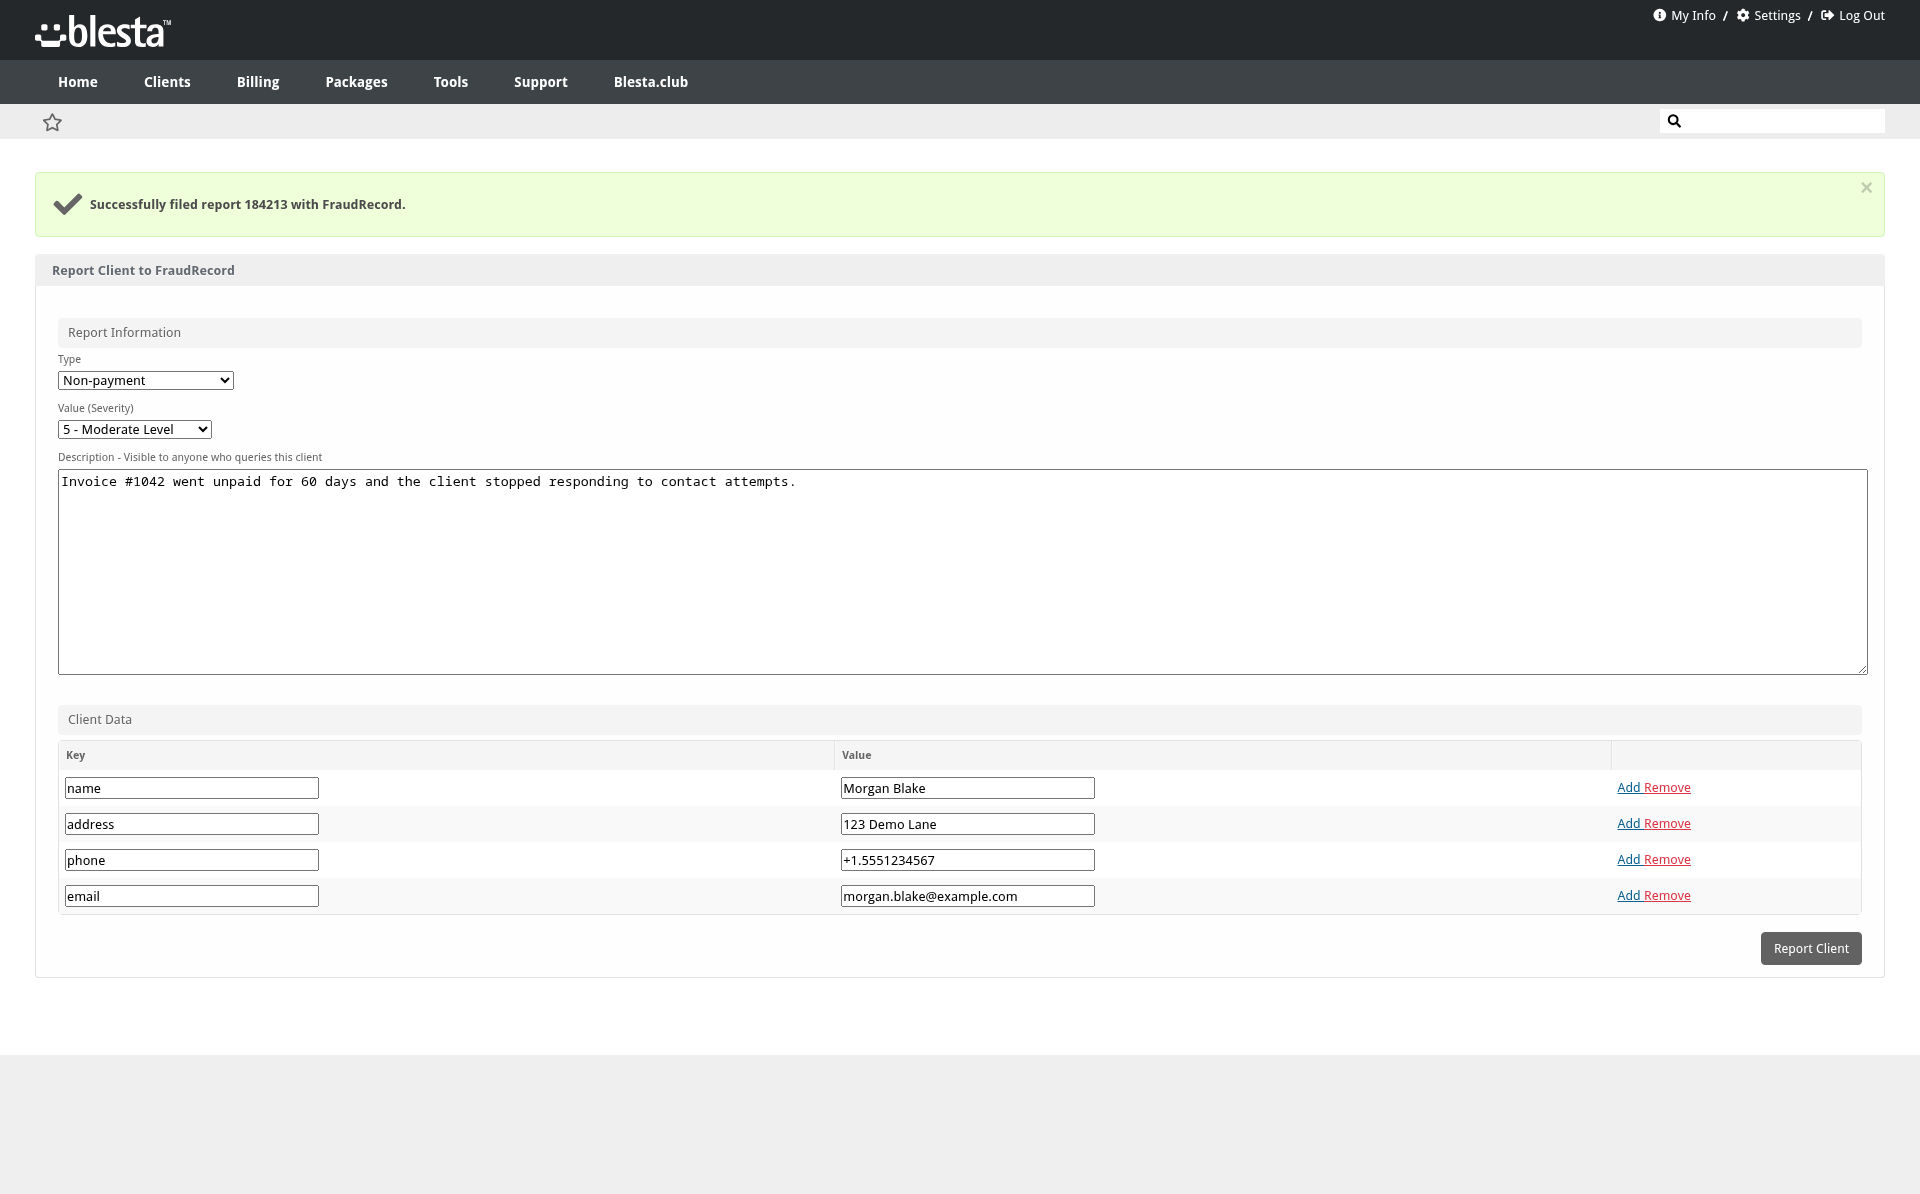Click the success checkmark icon
The height and width of the screenshot is (1194, 1920).
click(x=68, y=204)
